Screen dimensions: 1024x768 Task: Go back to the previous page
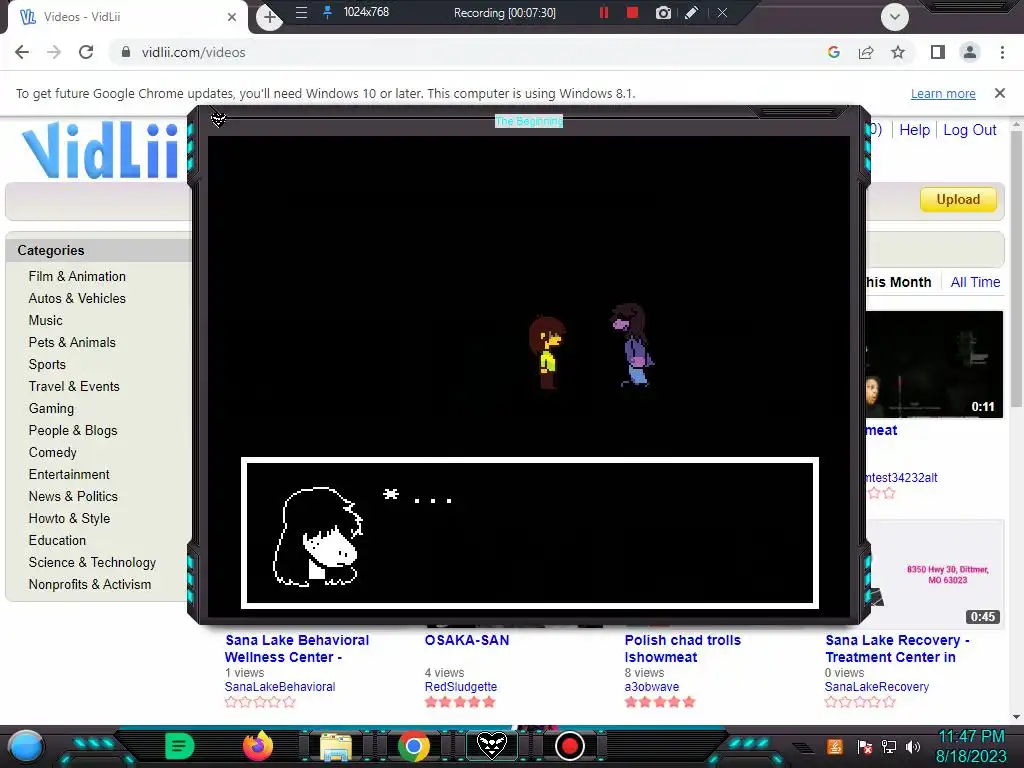point(22,52)
